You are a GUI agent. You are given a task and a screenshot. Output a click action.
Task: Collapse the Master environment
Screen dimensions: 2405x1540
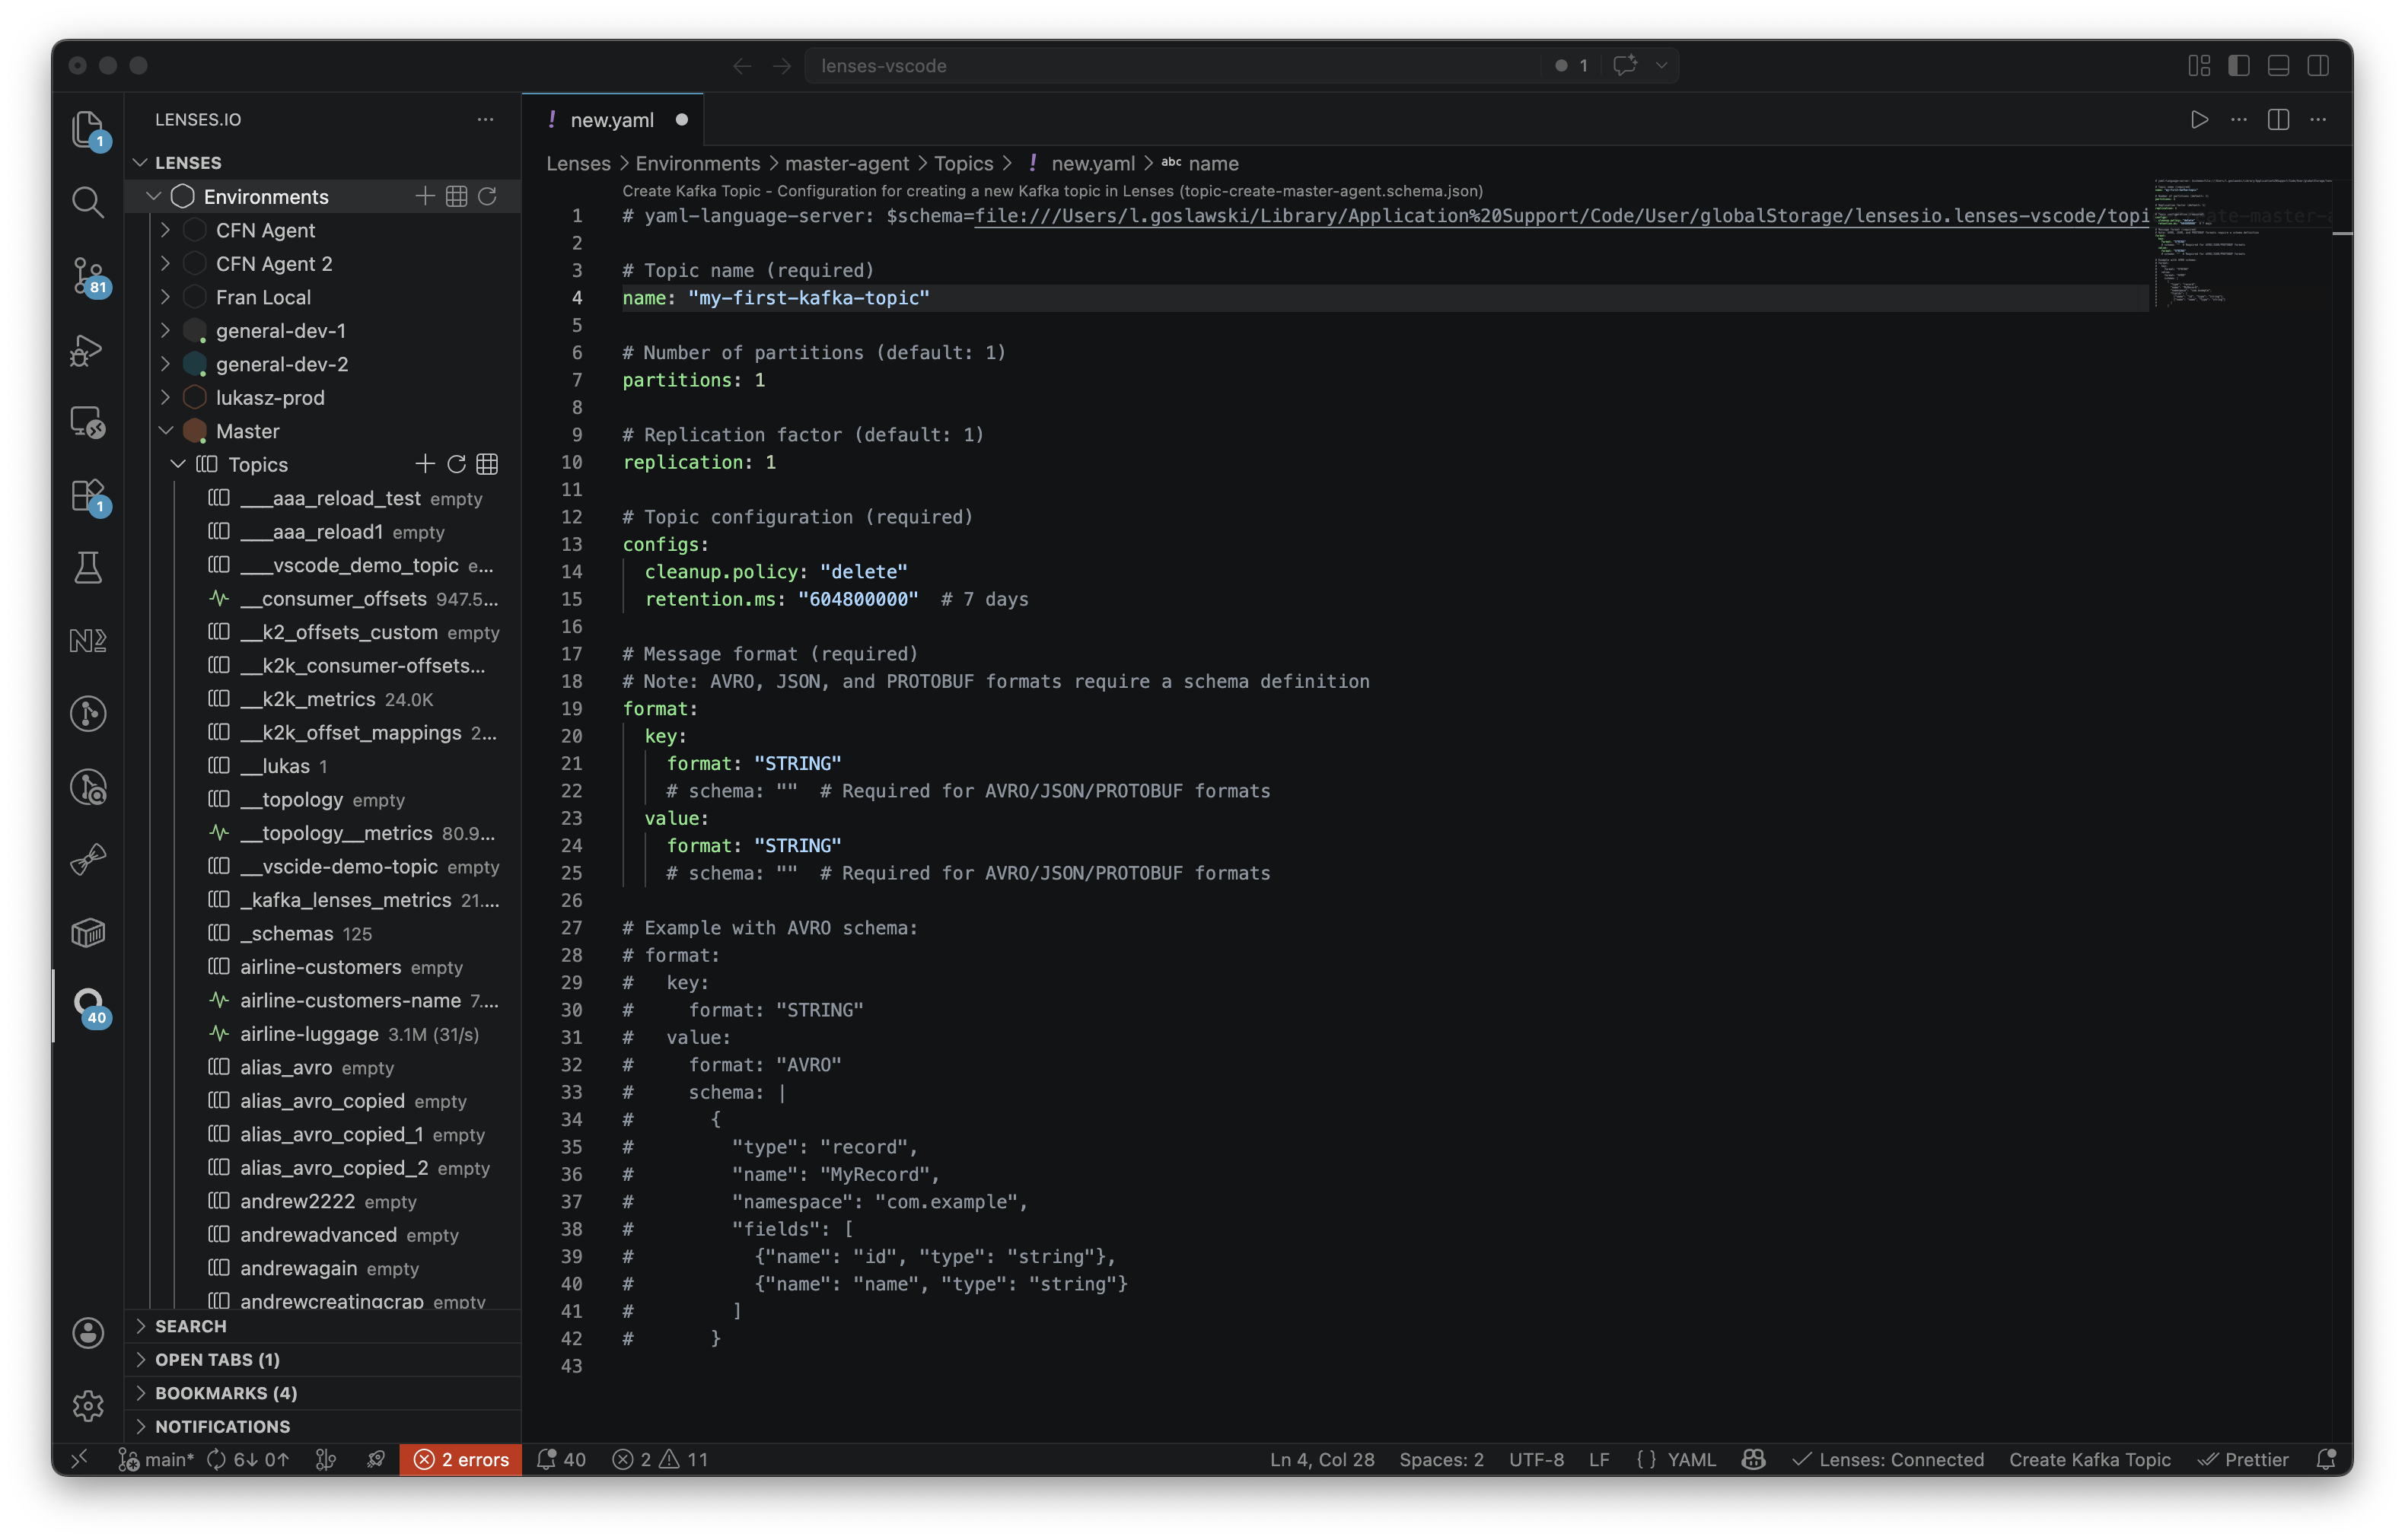(x=166, y=431)
